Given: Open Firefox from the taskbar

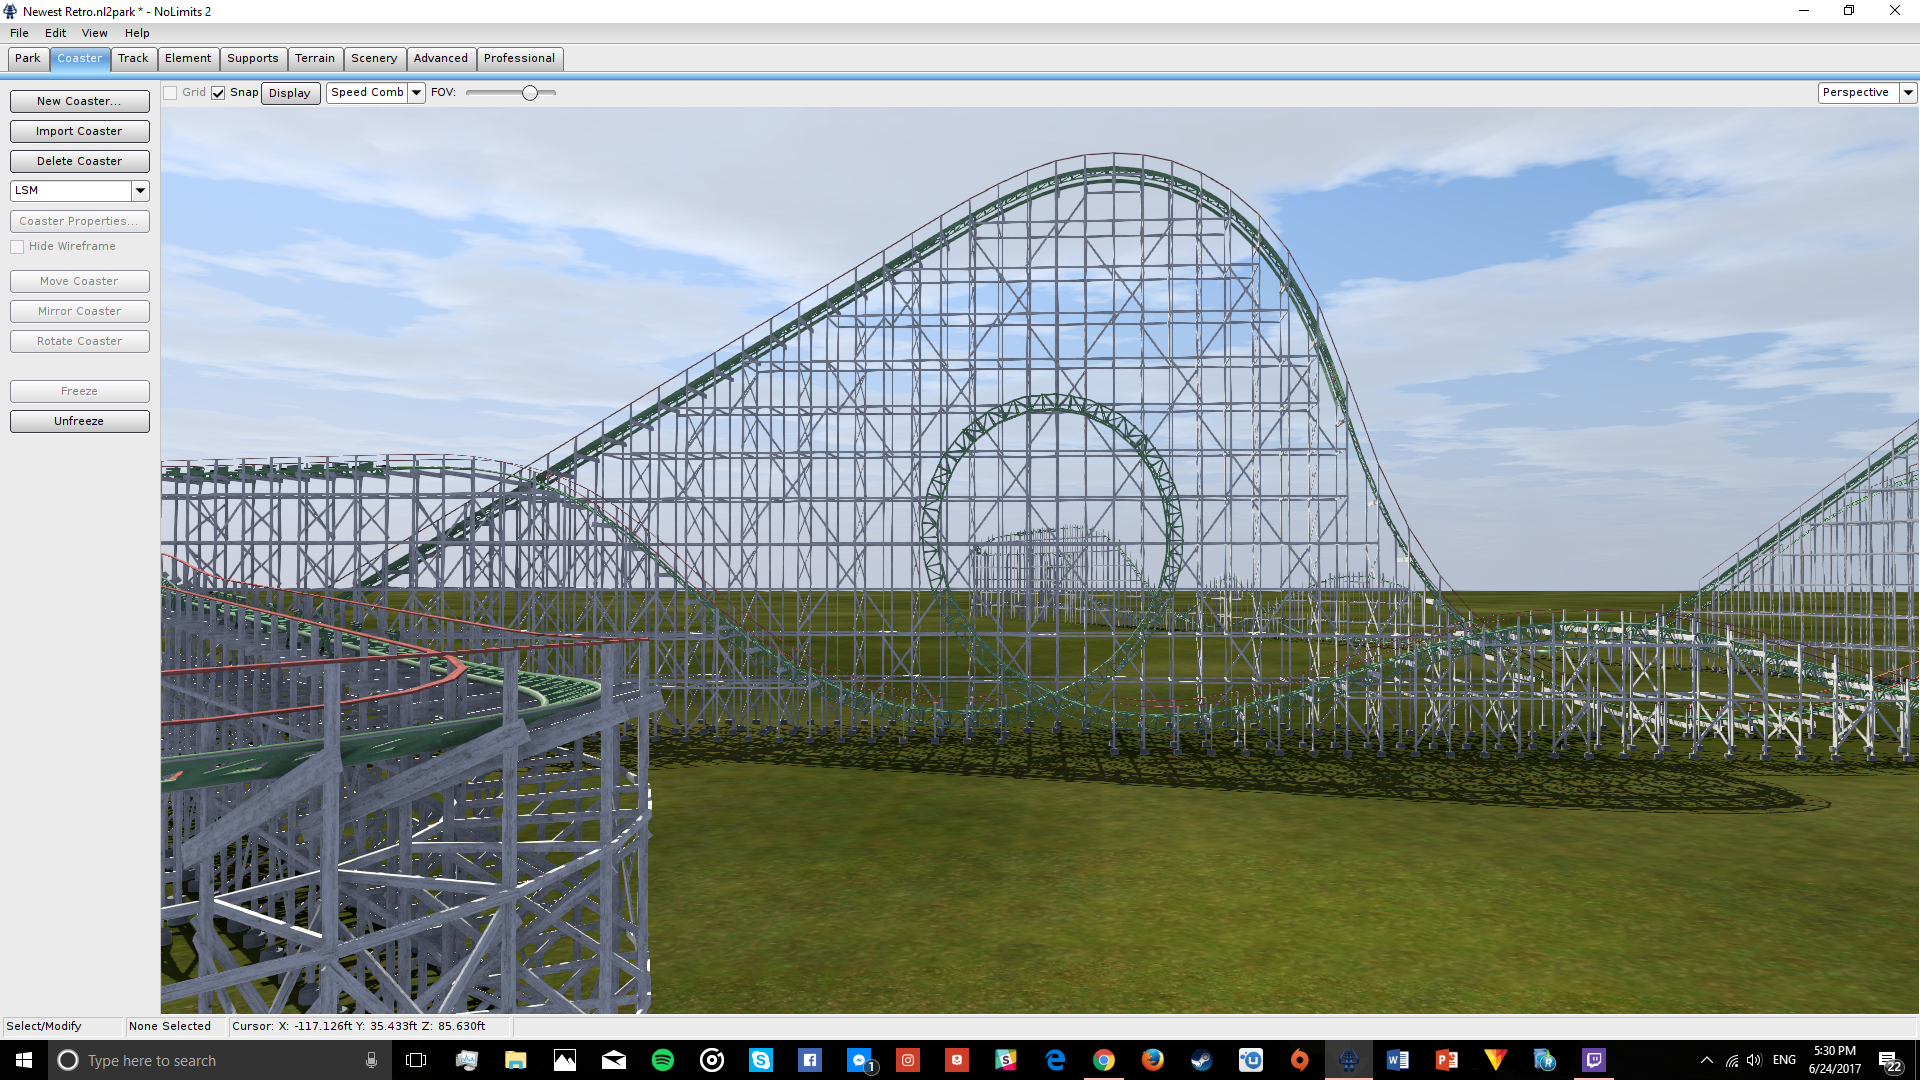Looking at the screenshot, I should click(x=1152, y=1060).
